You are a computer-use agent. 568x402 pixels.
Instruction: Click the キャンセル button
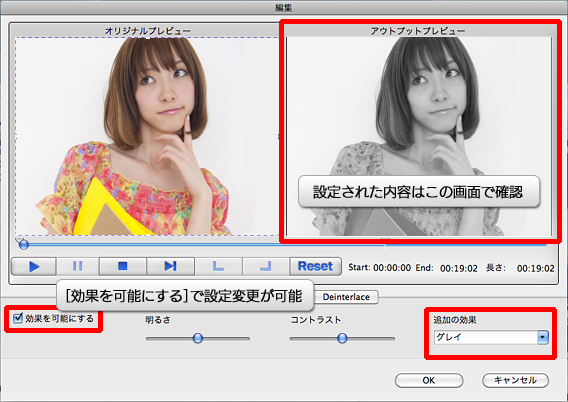[x=515, y=380]
